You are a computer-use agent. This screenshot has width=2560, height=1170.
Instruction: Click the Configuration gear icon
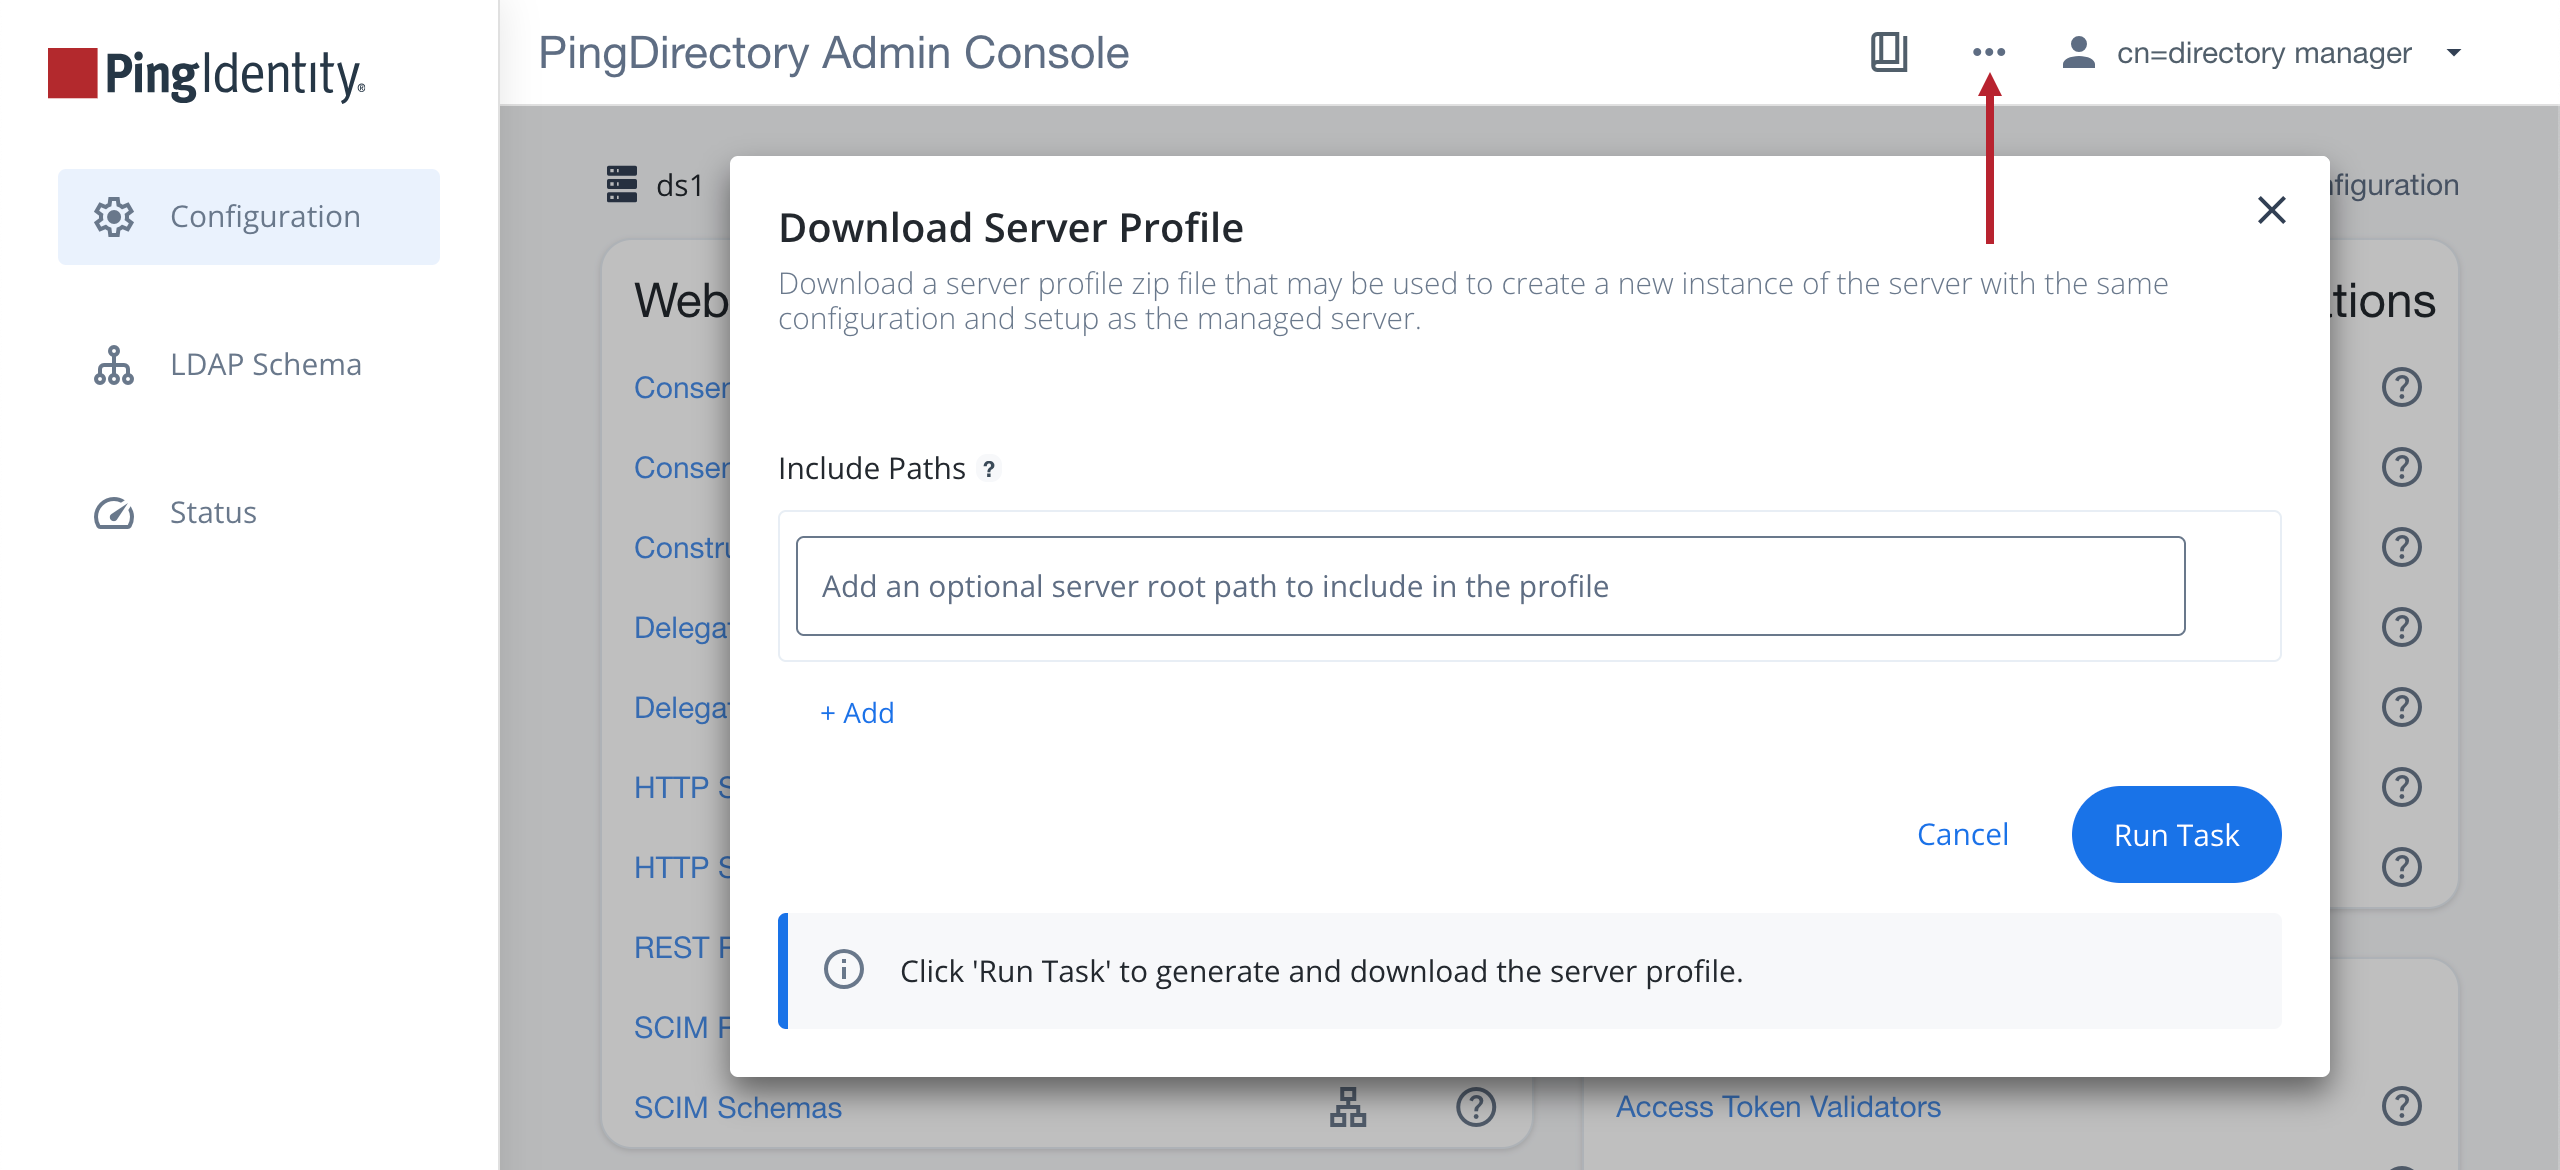click(113, 216)
